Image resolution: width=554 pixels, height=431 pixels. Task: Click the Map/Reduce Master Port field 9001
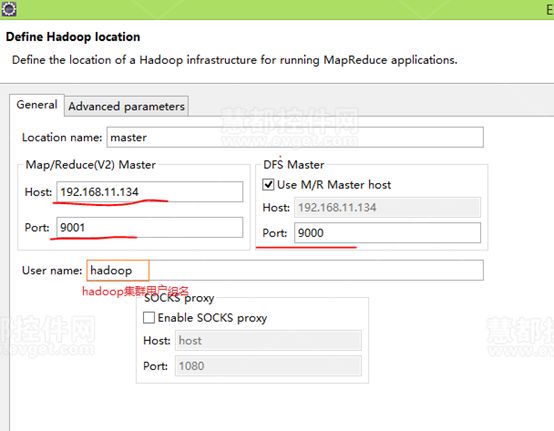coord(150,228)
